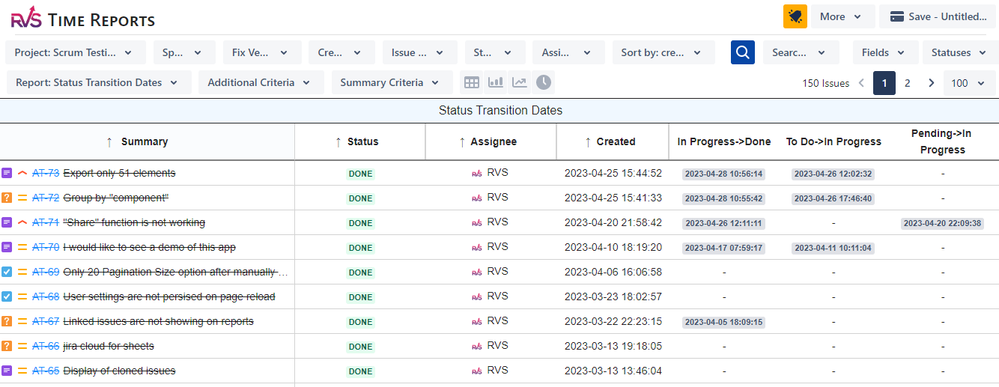
Task: Switch to the bar chart view icon
Action: [496, 82]
